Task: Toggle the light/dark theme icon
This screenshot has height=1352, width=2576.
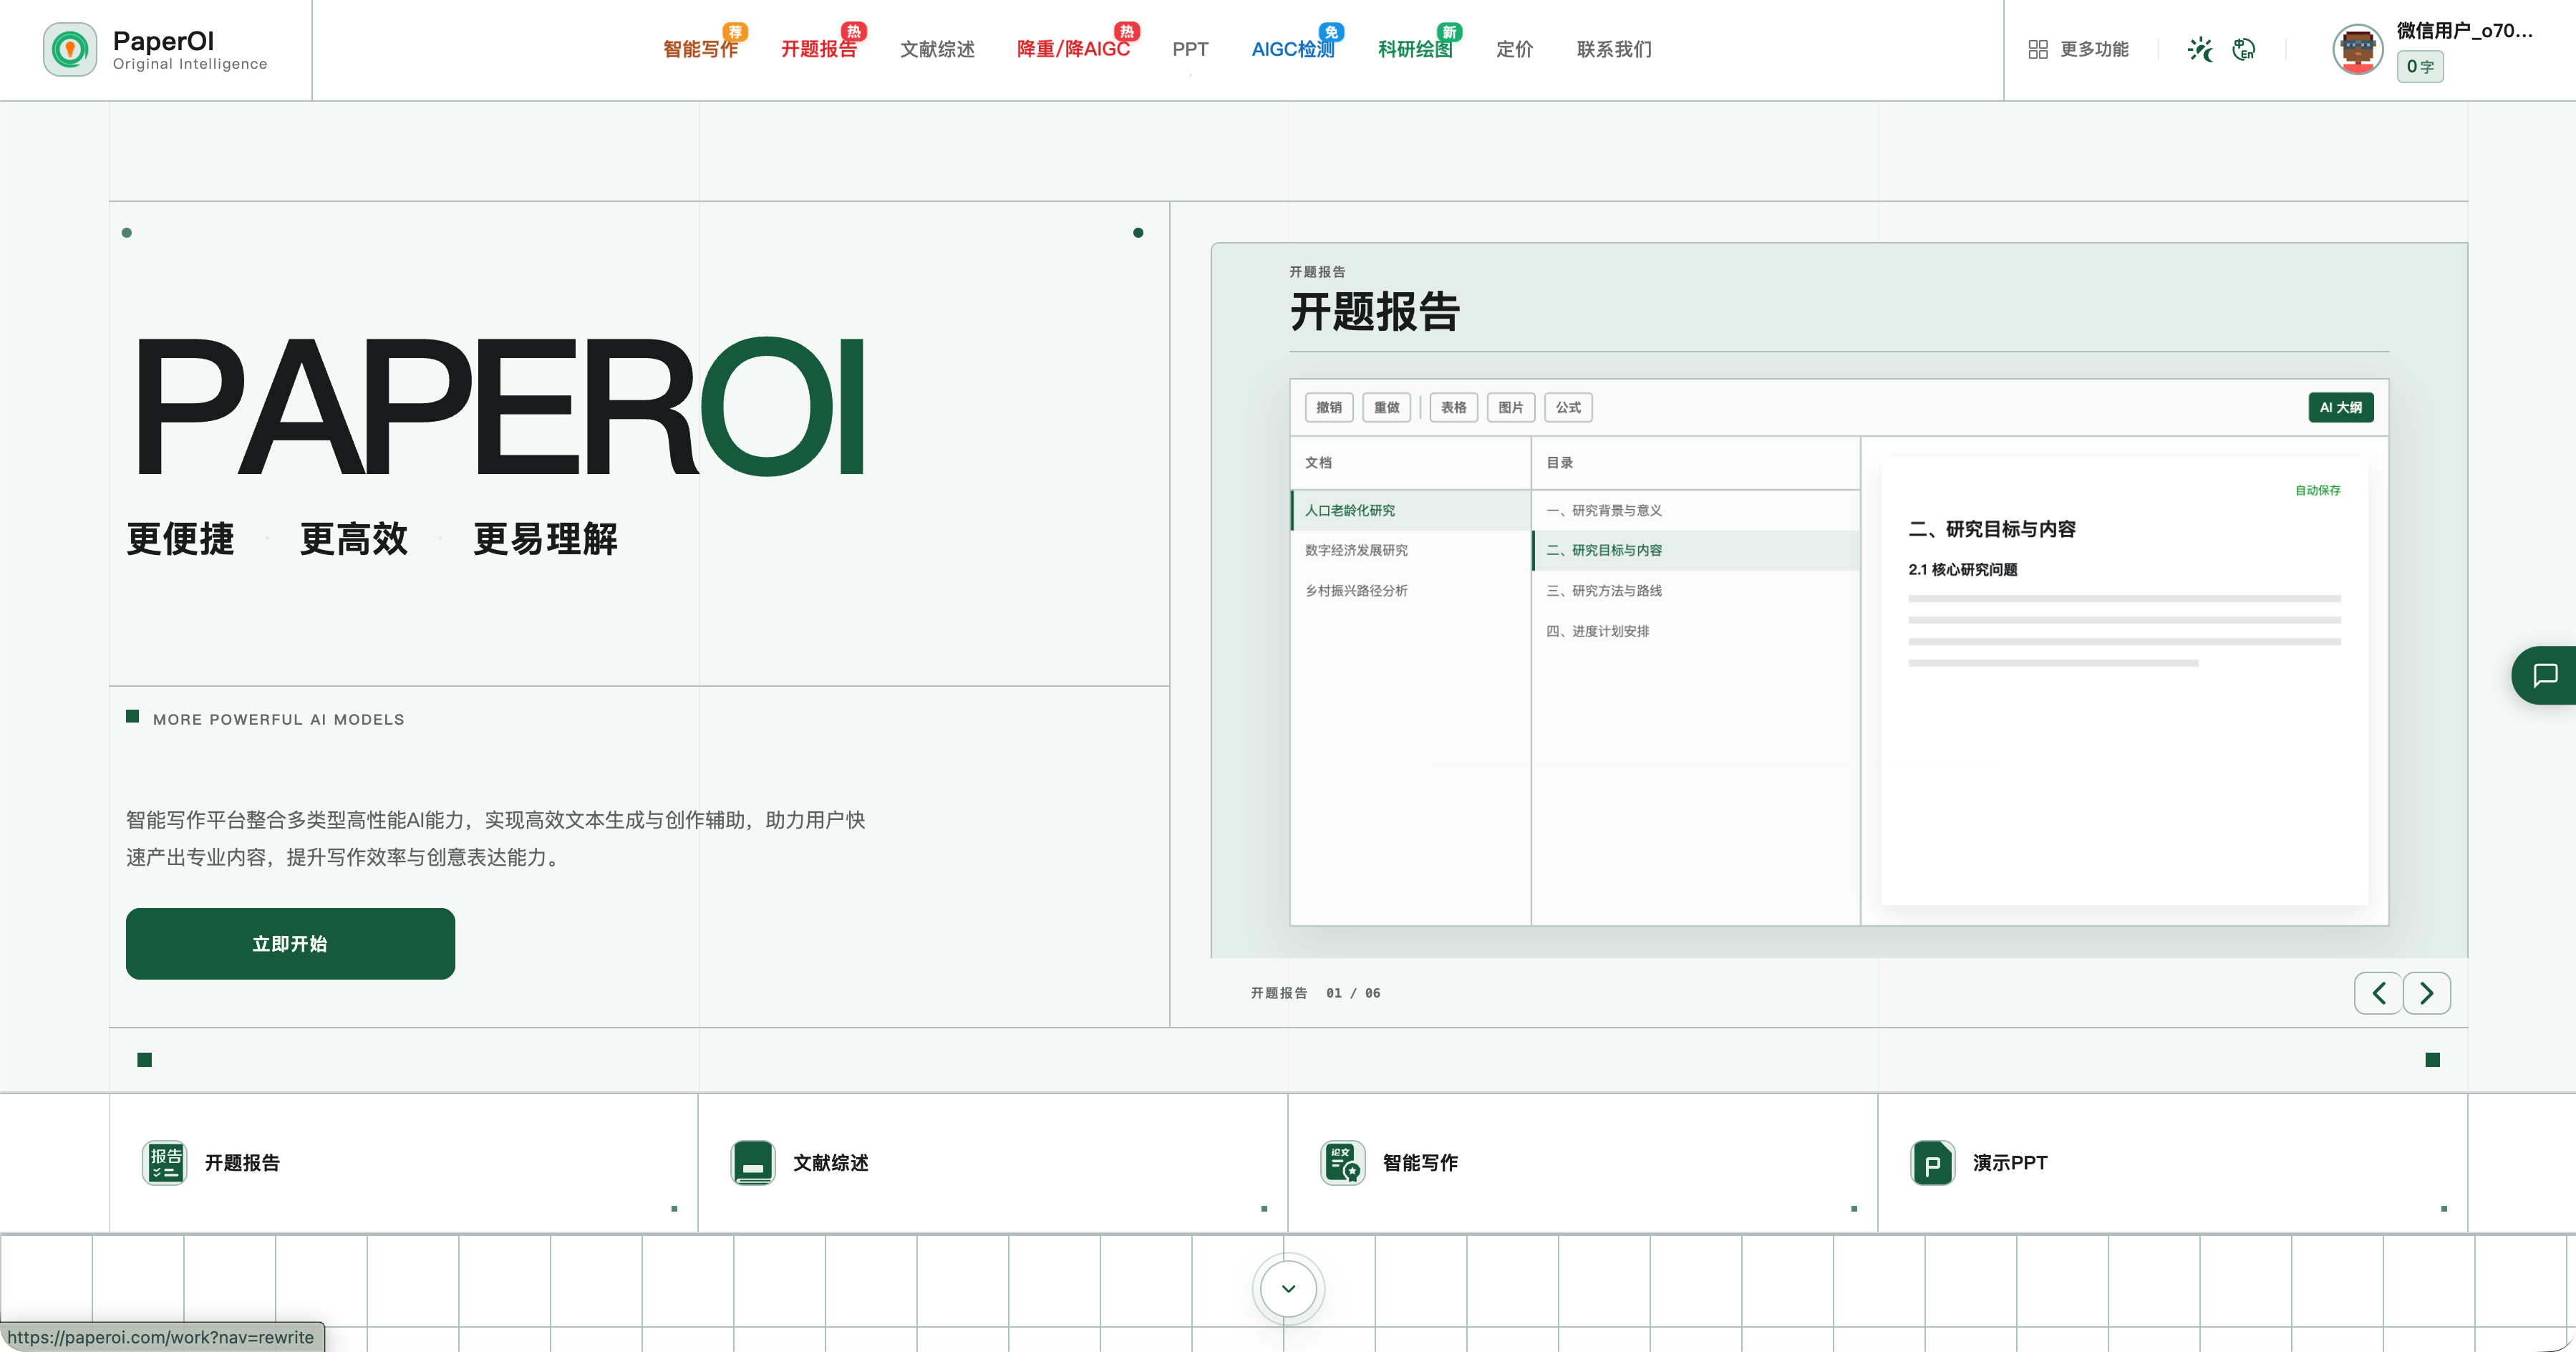Action: tap(2200, 49)
